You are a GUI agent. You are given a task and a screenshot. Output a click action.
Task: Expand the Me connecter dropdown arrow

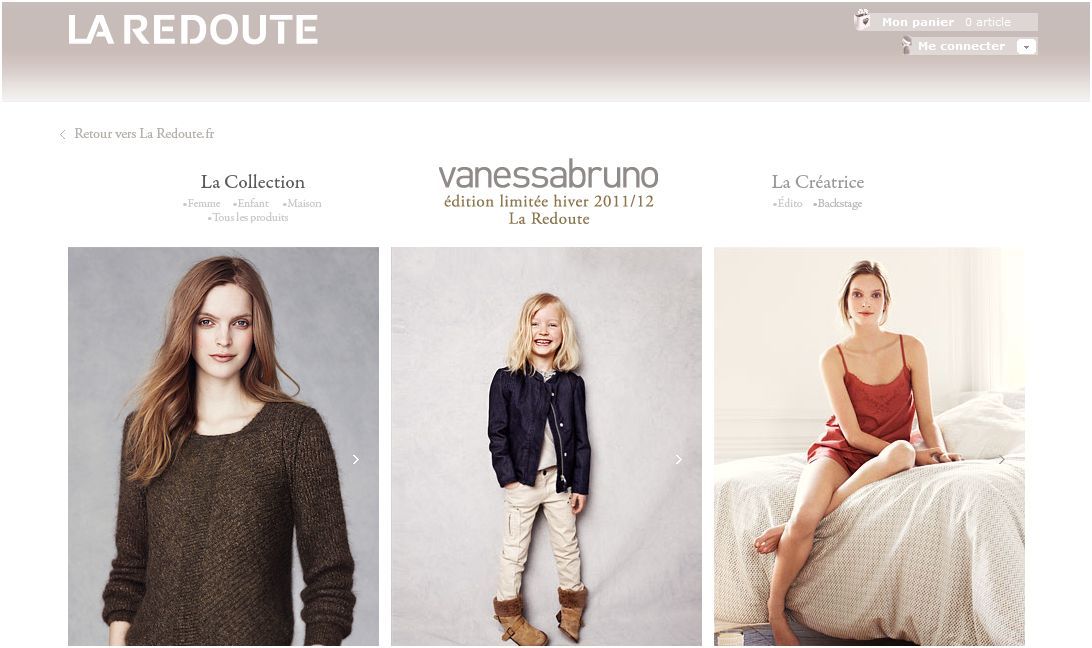point(1026,47)
